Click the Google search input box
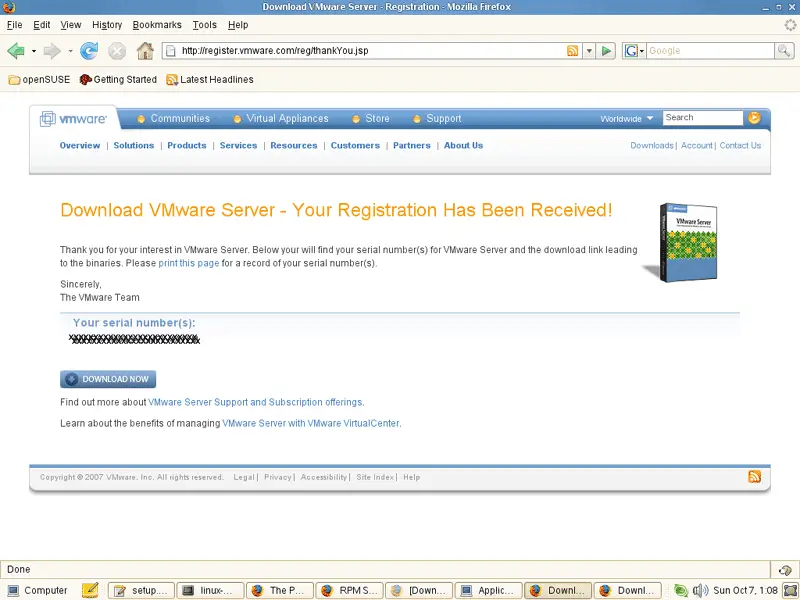 point(710,51)
